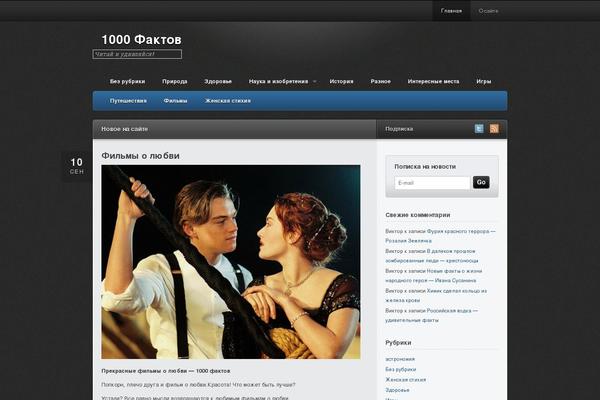Open the астрономия category link
The image size is (600, 400).
point(400,359)
